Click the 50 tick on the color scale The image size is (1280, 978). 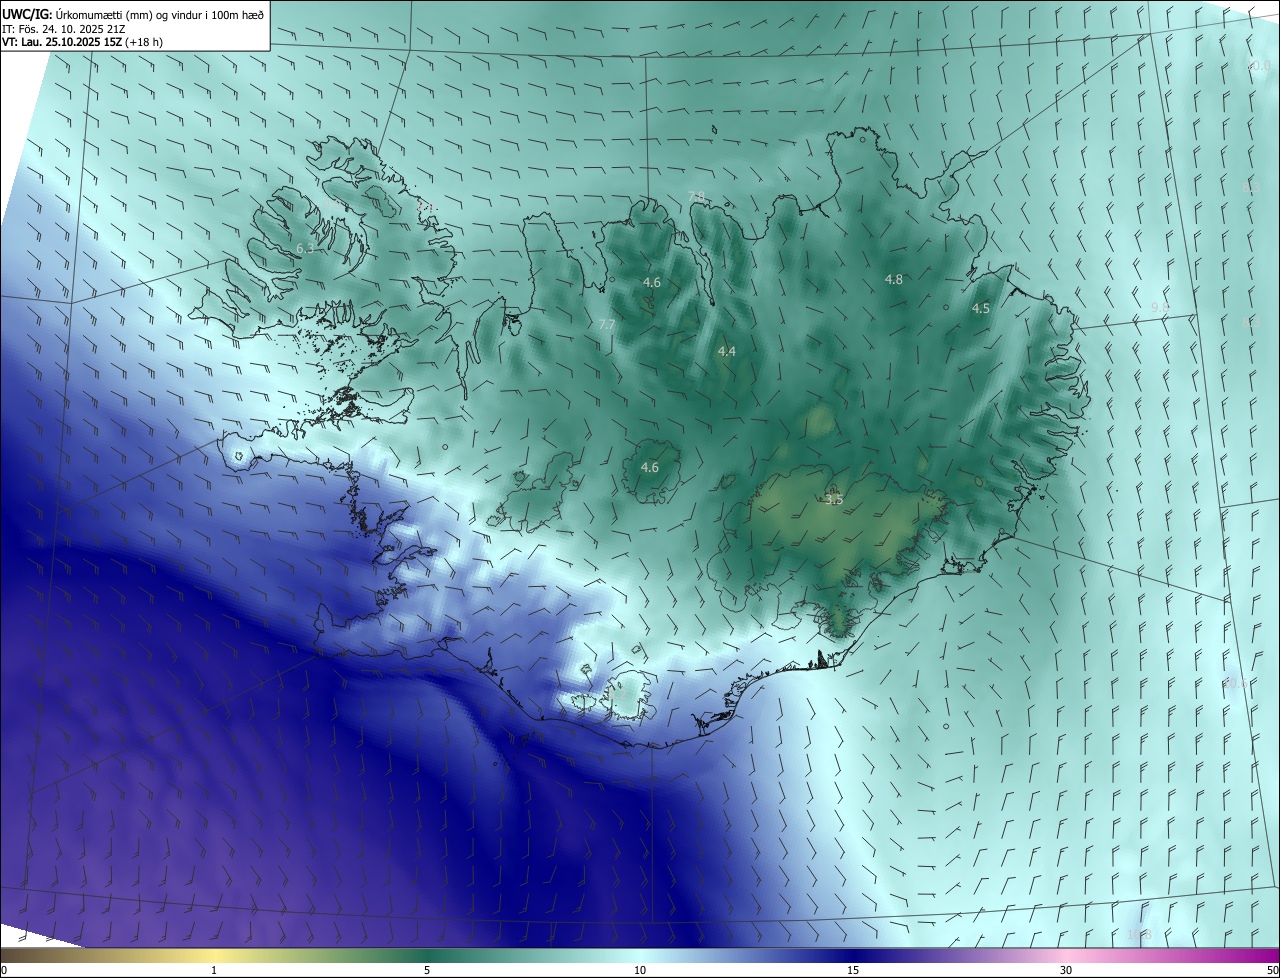click(1272, 970)
